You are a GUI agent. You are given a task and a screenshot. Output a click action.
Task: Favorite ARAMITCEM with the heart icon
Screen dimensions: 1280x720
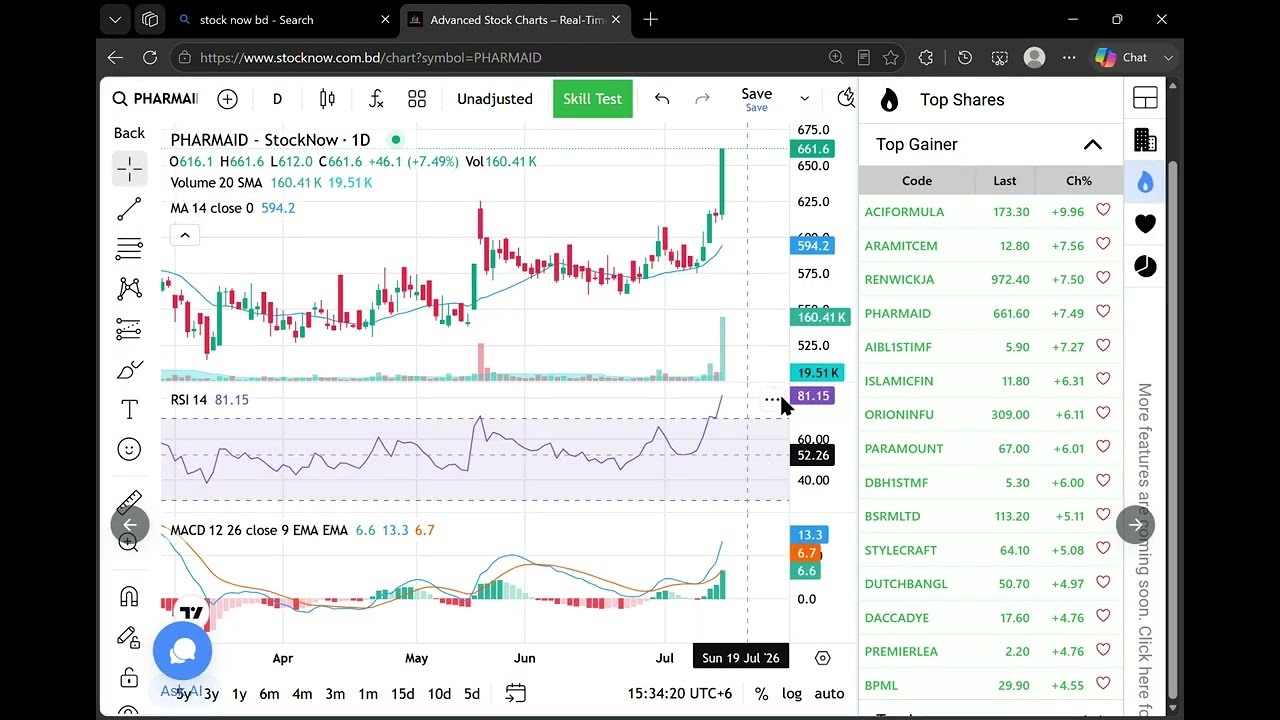point(1103,244)
